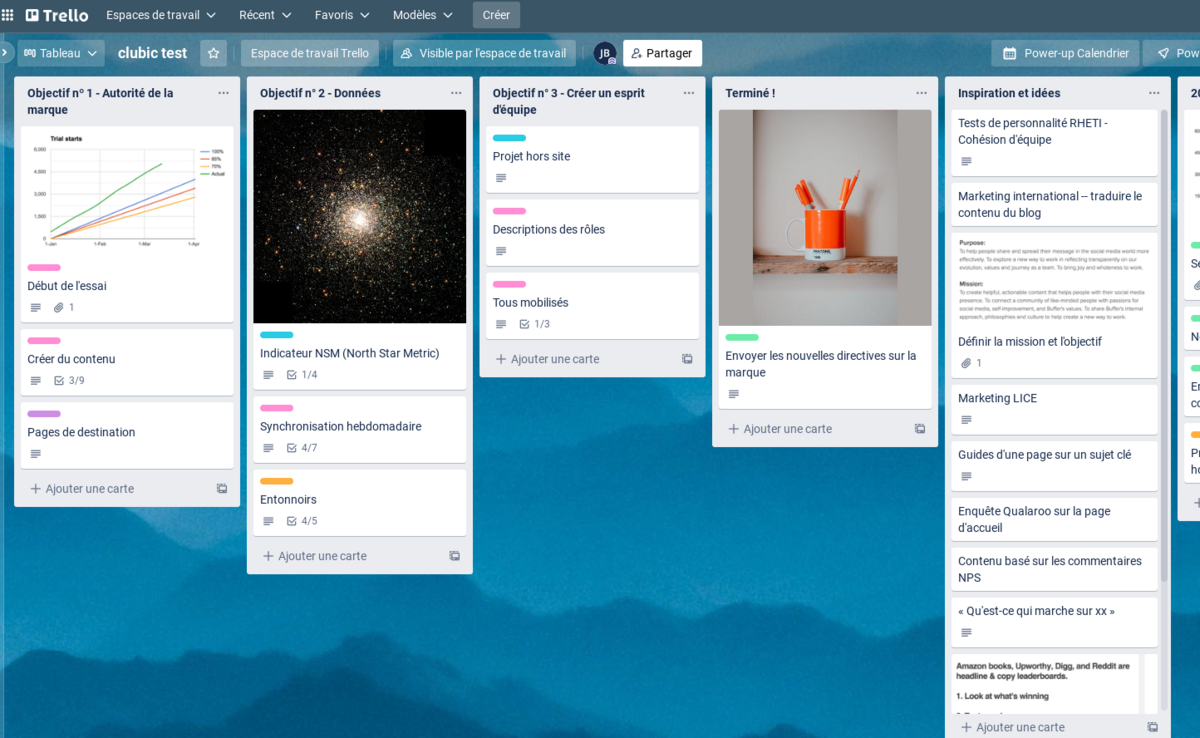Image resolution: width=1200 pixels, height=738 pixels.
Task: Open Espaces de travail dropdown menu
Action: coord(161,15)
